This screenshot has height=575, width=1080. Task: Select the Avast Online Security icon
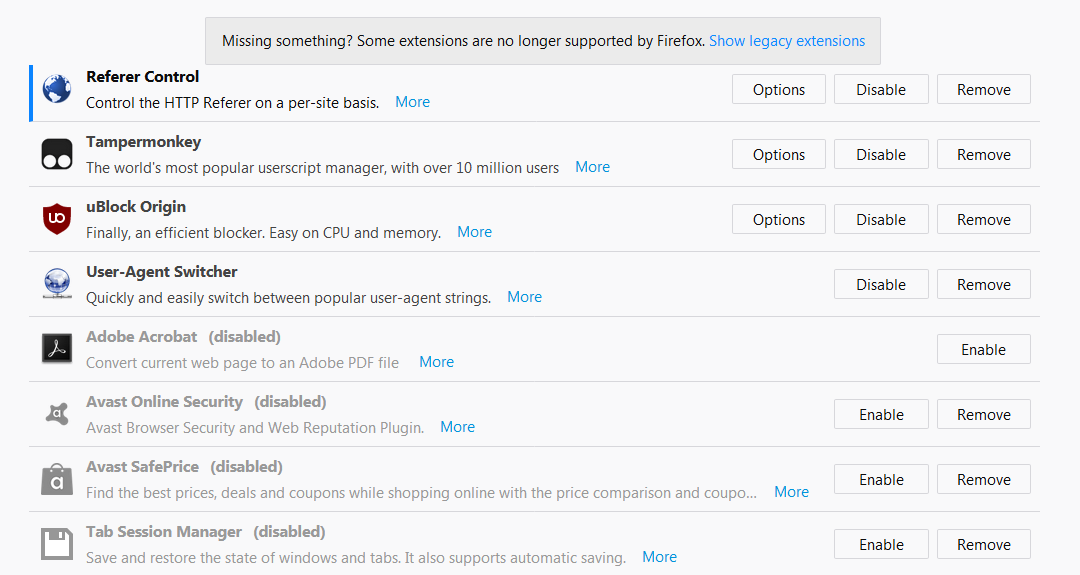56,414
